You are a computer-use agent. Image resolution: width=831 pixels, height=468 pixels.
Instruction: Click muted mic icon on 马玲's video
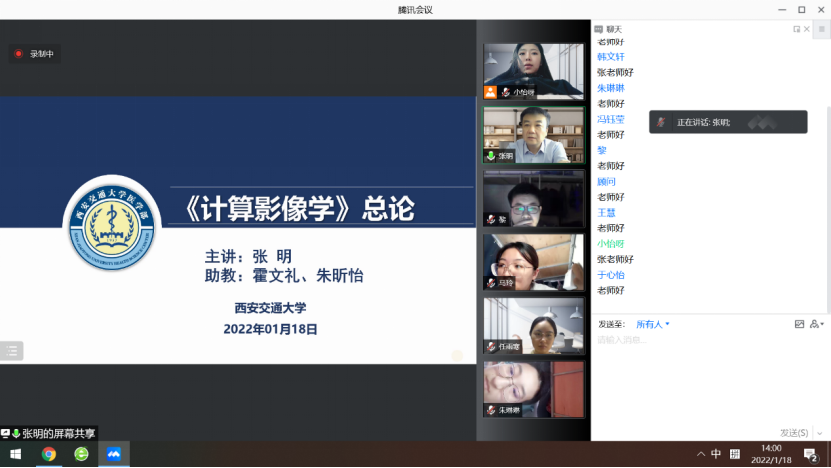490,283
